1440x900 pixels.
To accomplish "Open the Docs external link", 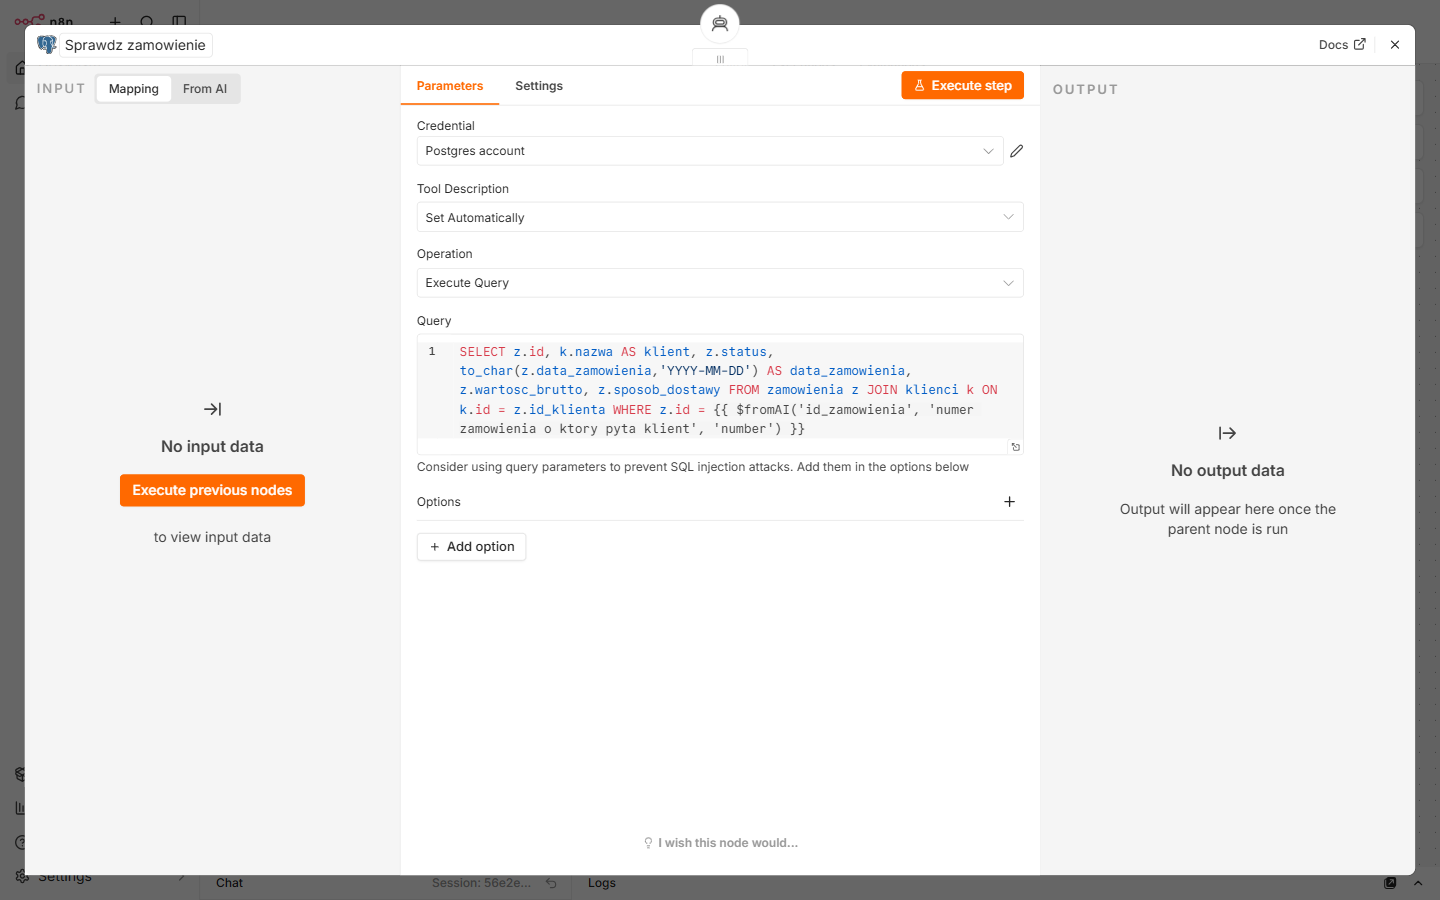I will [1341, 45].
